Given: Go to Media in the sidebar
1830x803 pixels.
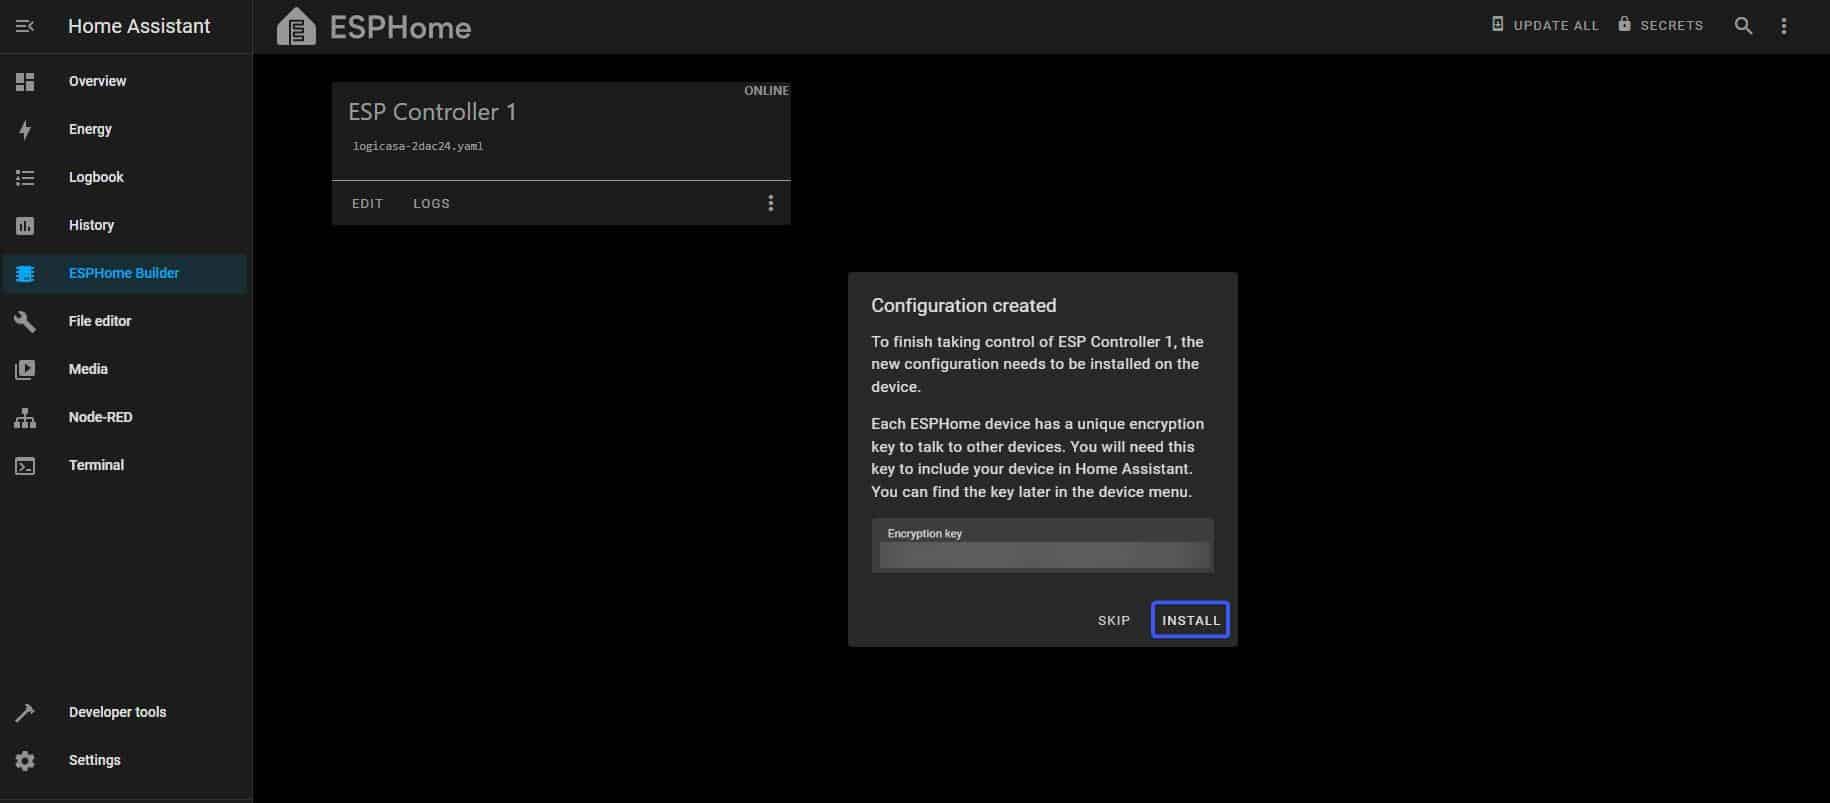Looking at the screenshot, I should [88, 369].
